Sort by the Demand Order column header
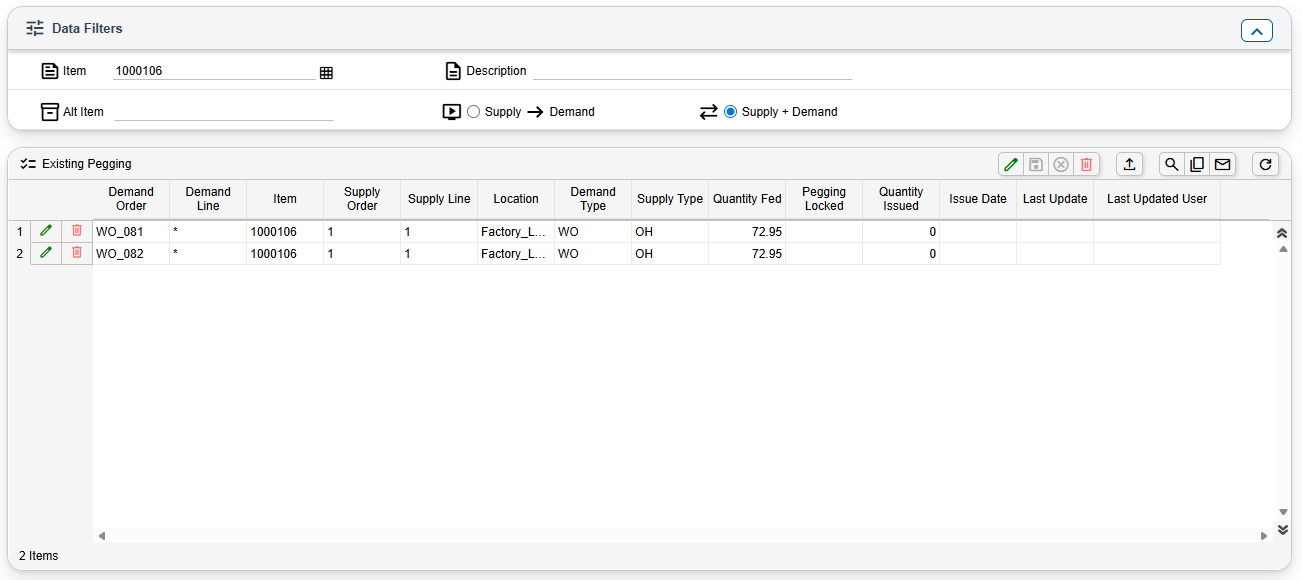Viewport: 1302px width, 580px height. click(x=131, y=199)
